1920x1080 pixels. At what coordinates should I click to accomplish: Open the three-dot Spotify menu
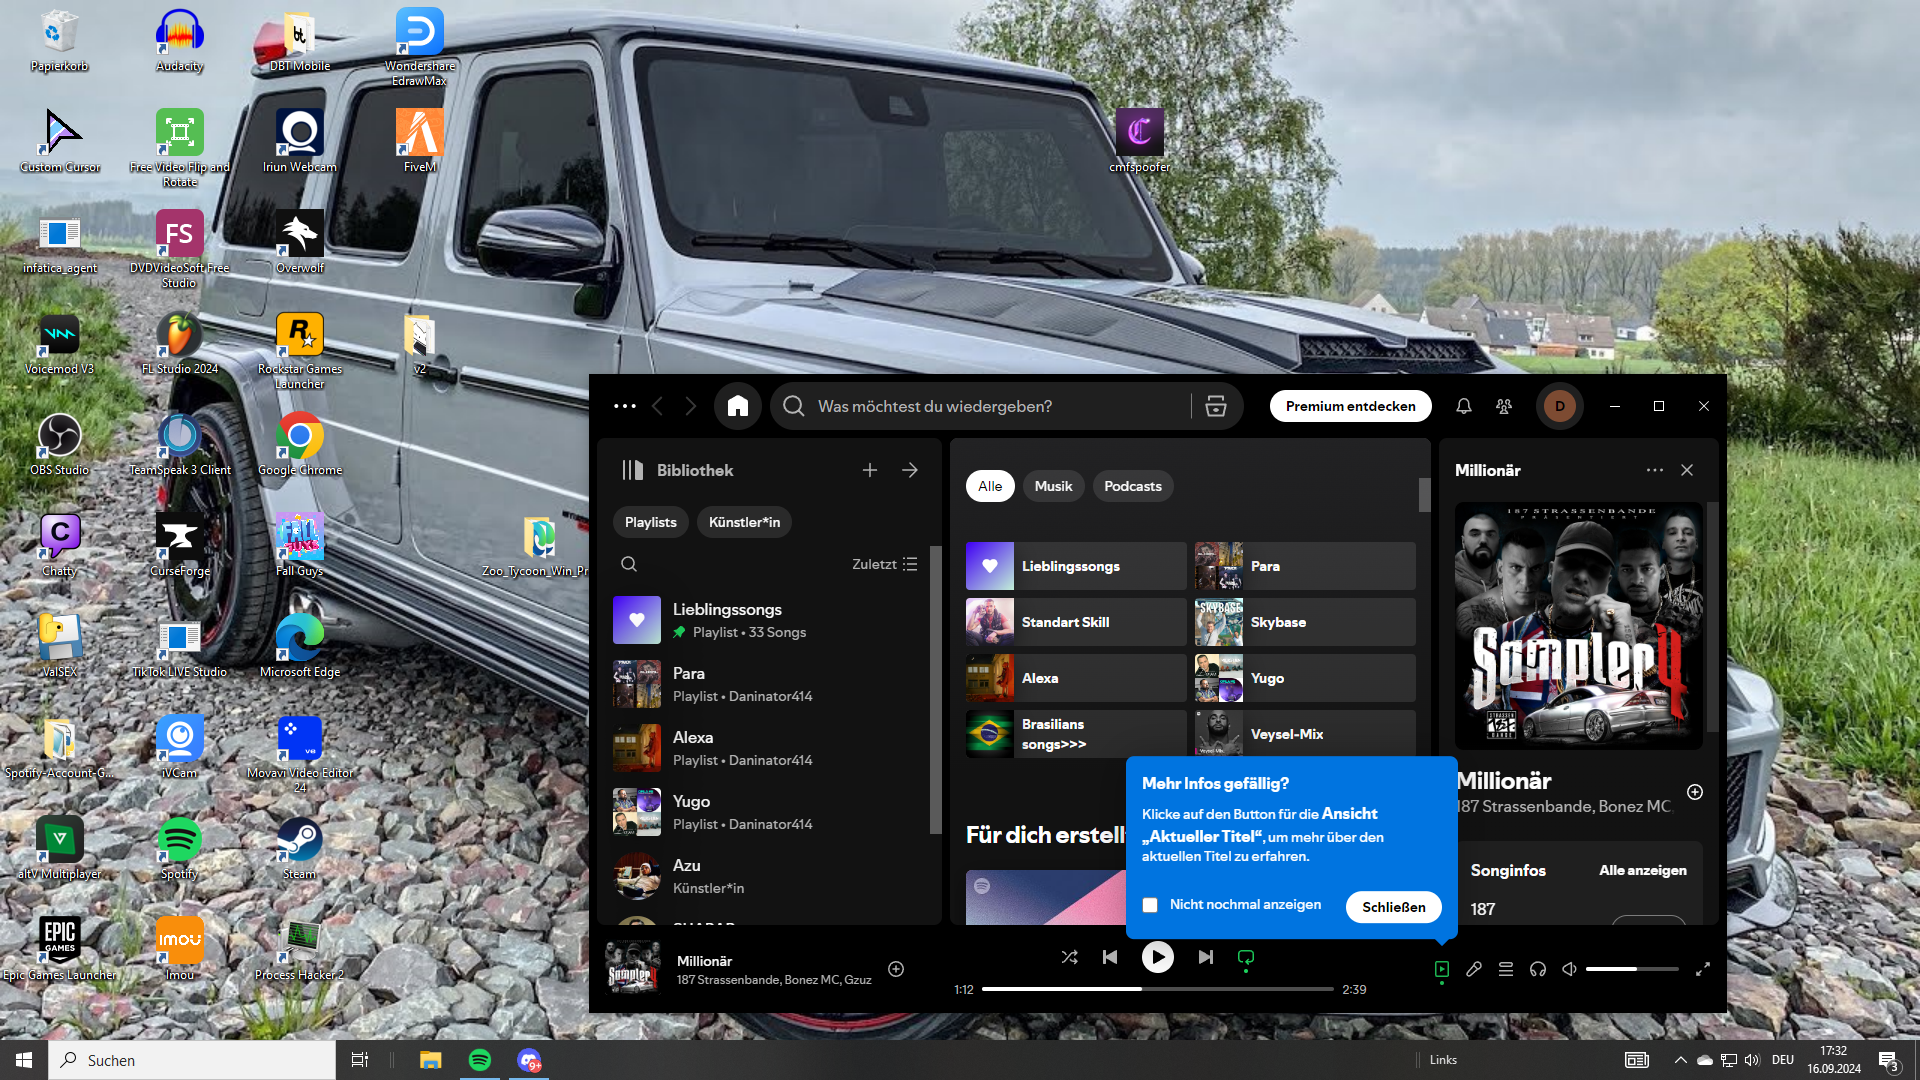coord(625,406)
